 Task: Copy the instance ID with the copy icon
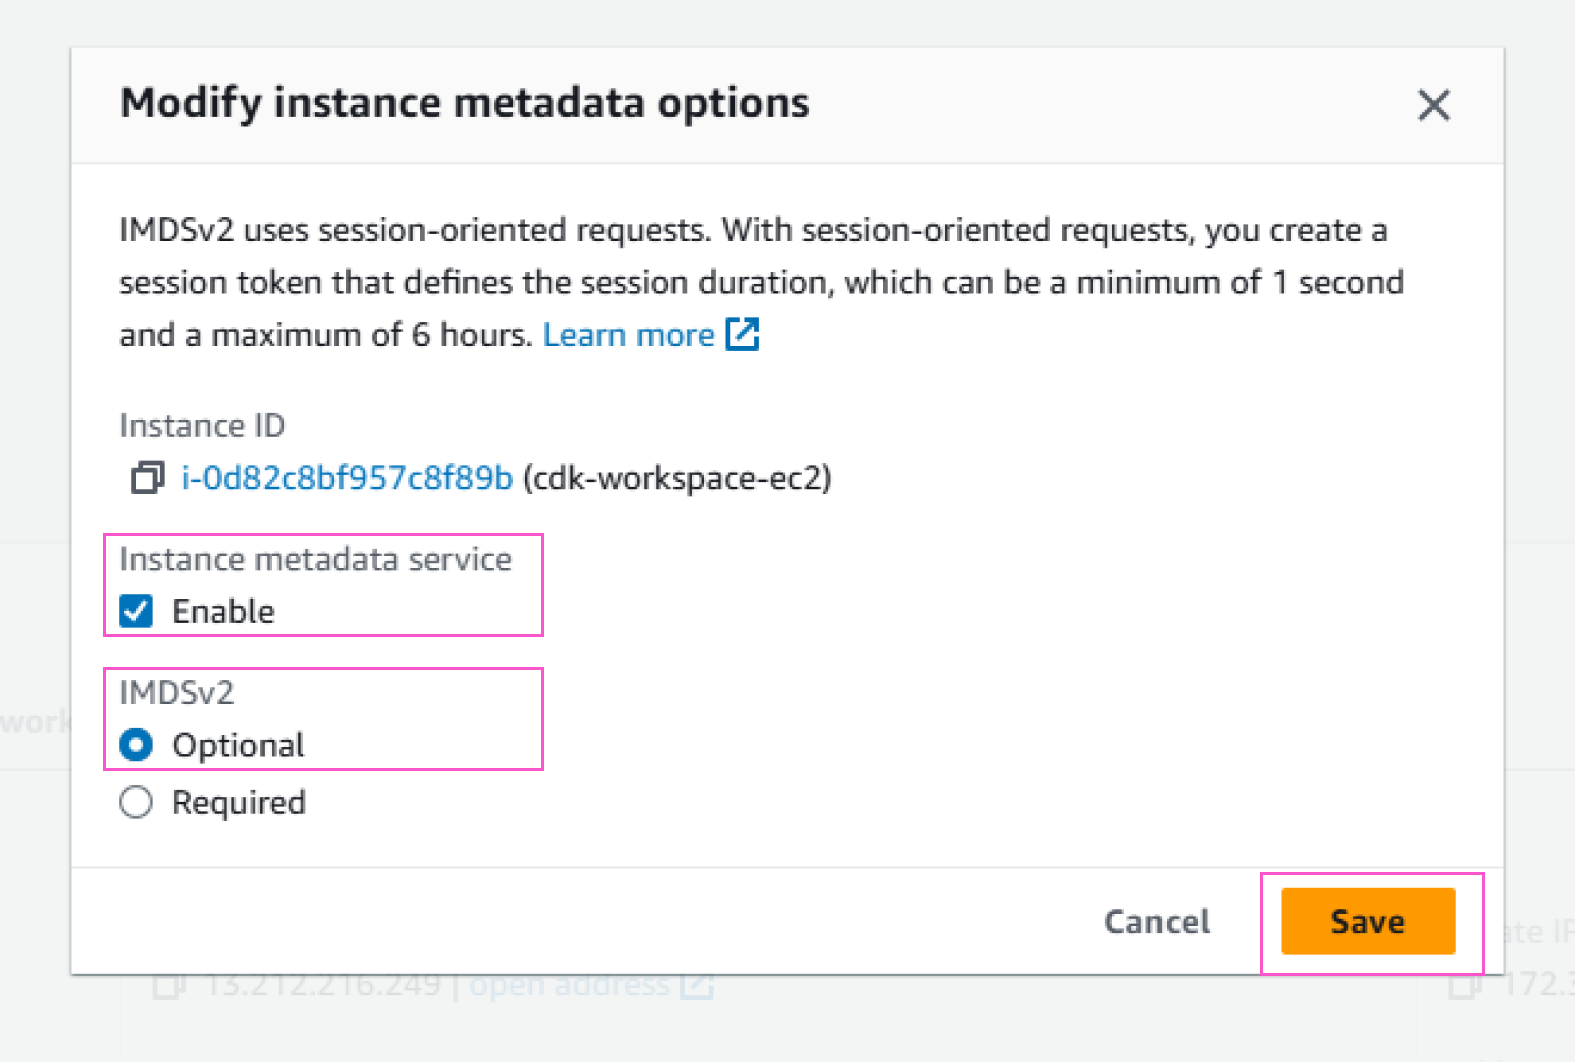pos(147,478)
